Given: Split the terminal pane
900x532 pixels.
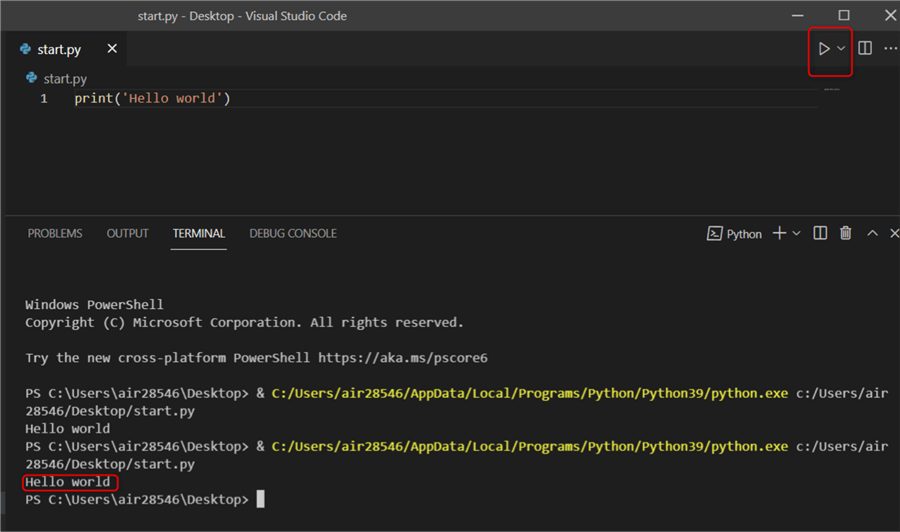Looking at the screenshot, I should coord(820,233).
